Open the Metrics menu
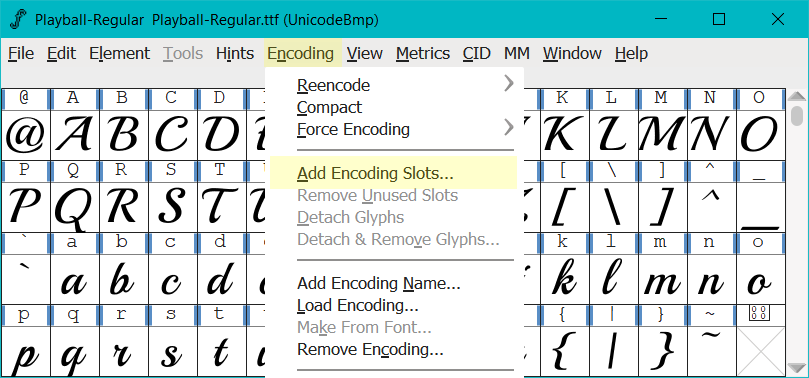 coord(423,53)
